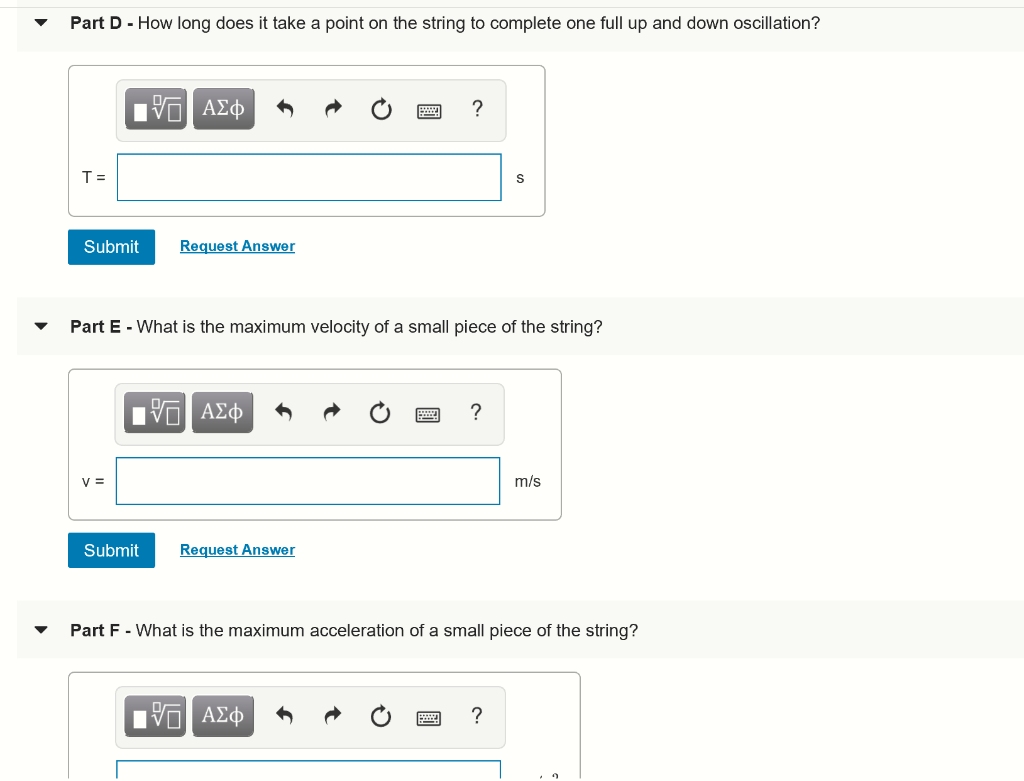The height and width of the screenshot is (781, 1024).
Task: Open math templates button in Part D
Action: tap(155, 108)
